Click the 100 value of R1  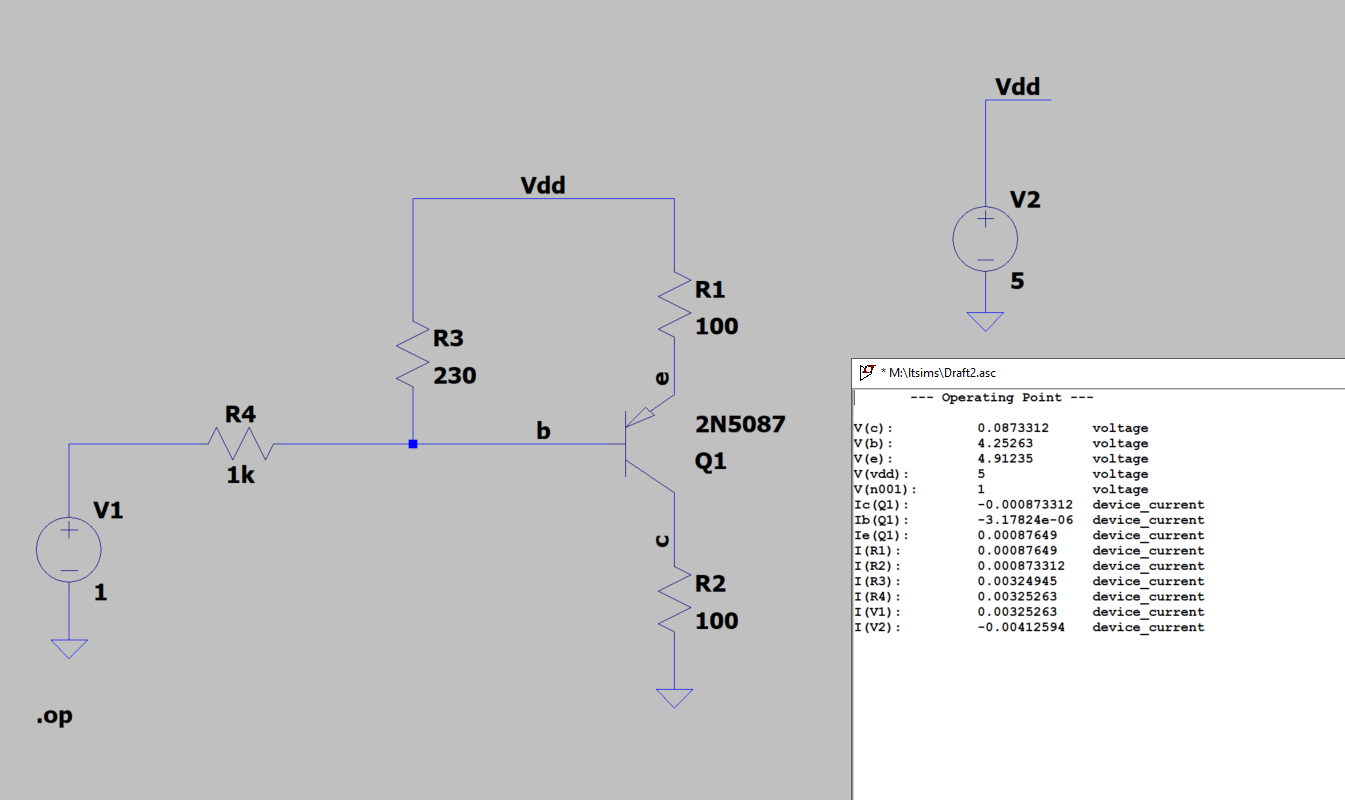click(716, 326)
